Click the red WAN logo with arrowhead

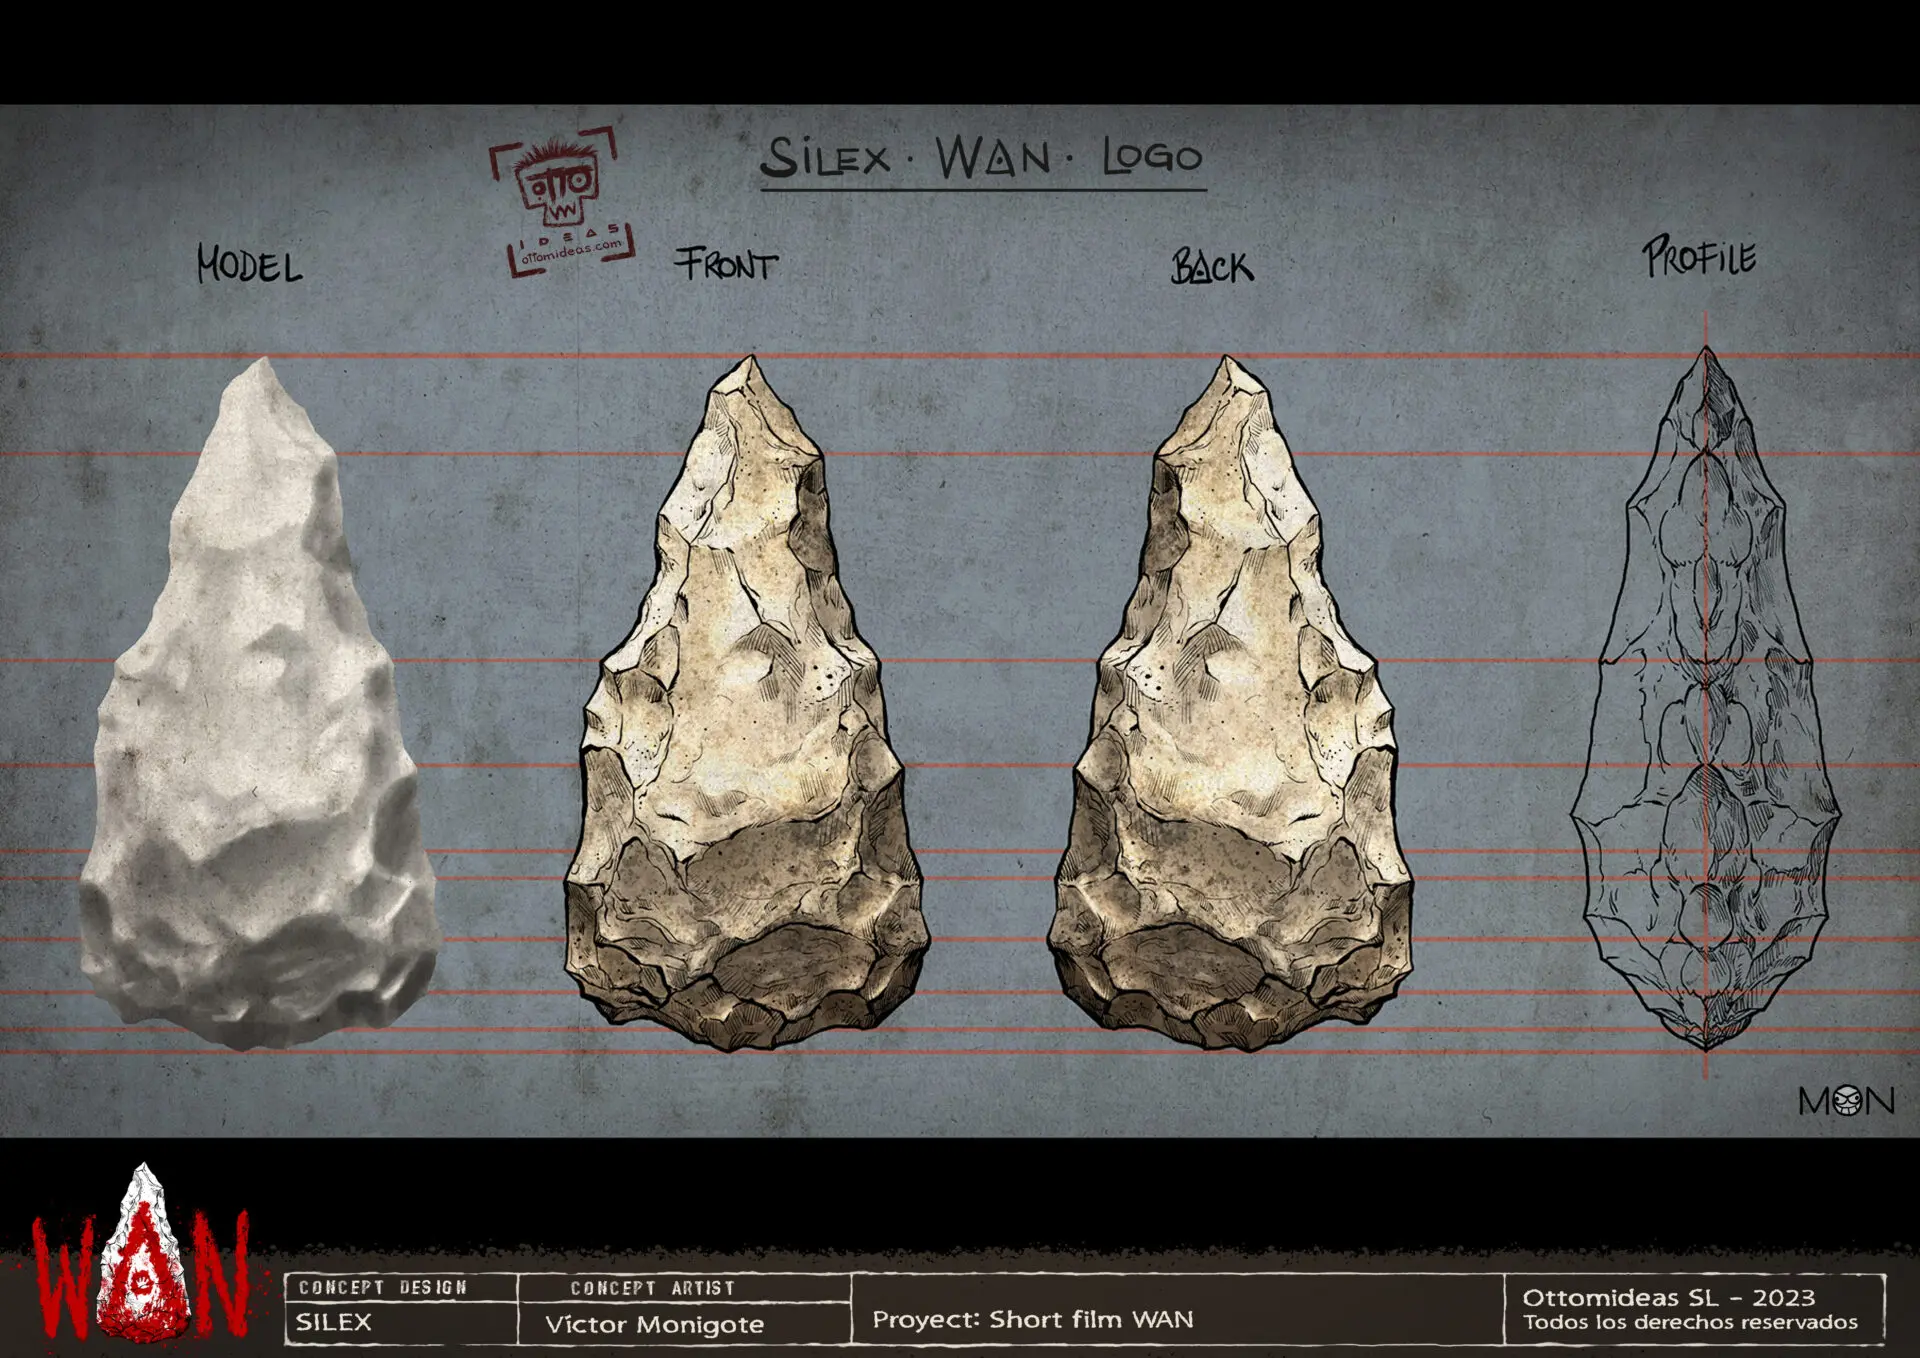point(140,1255)
